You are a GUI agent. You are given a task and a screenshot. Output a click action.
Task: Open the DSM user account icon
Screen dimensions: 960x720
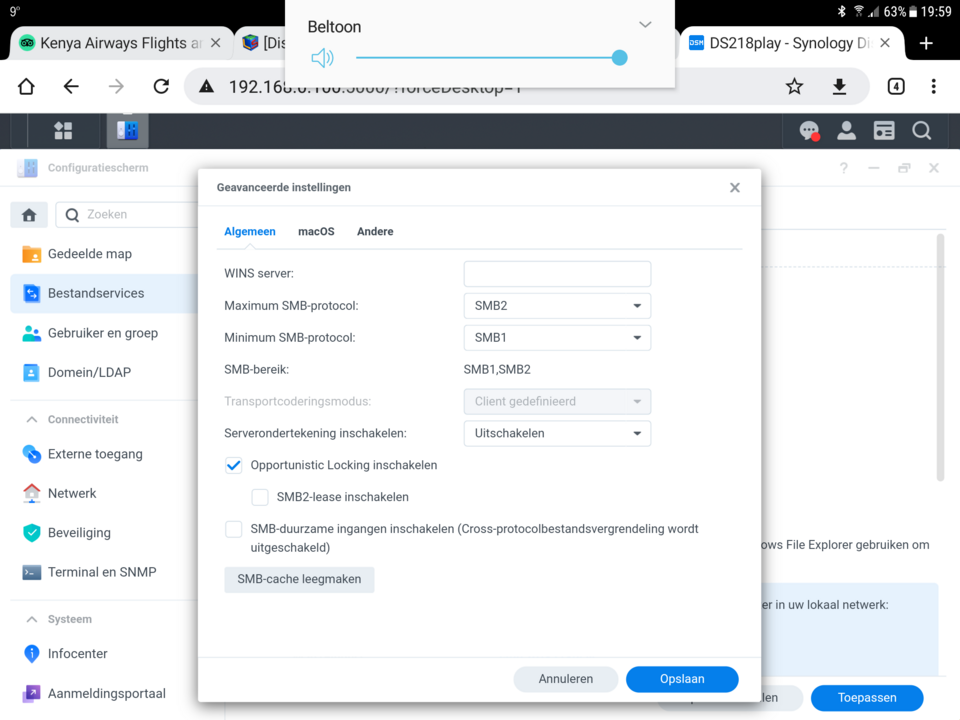[846, 131]
